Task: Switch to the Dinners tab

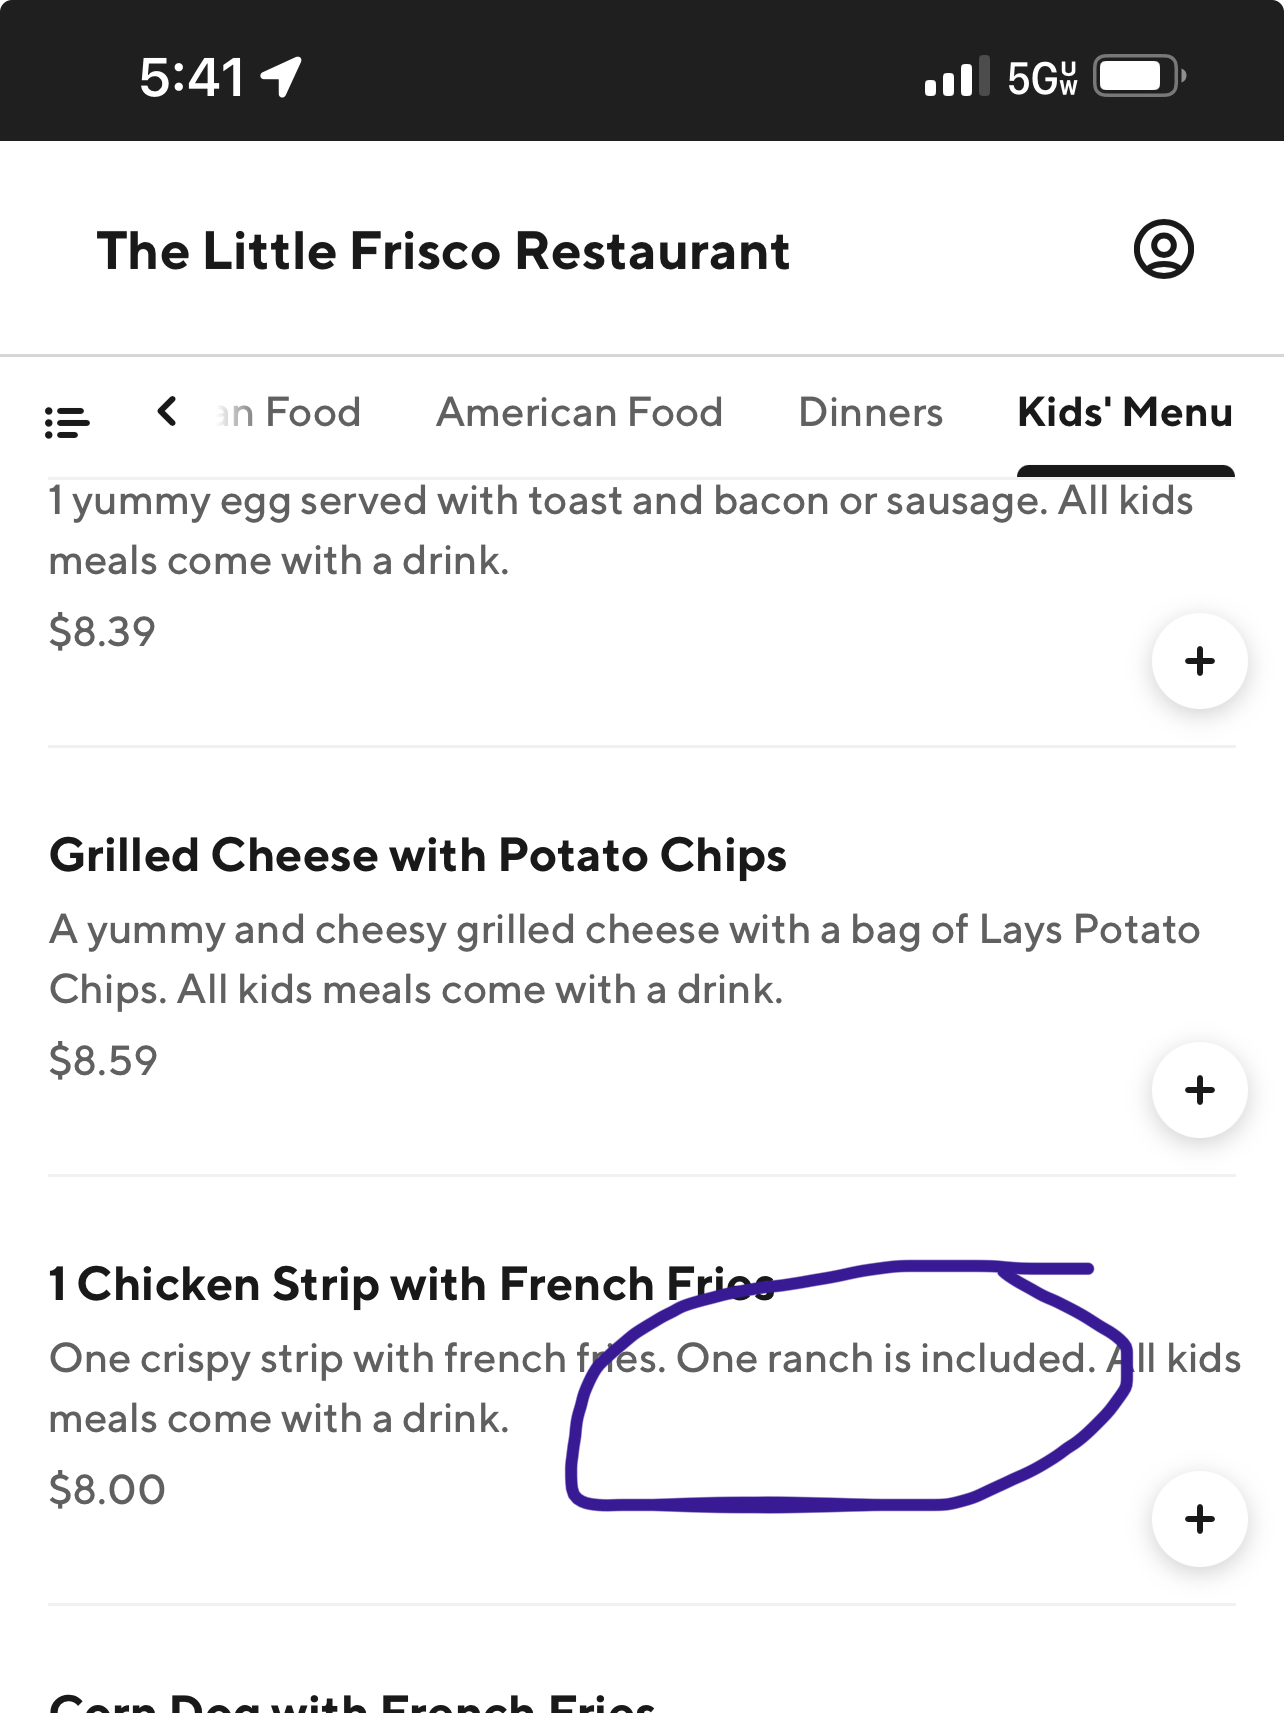Action: tap(870, 413)
